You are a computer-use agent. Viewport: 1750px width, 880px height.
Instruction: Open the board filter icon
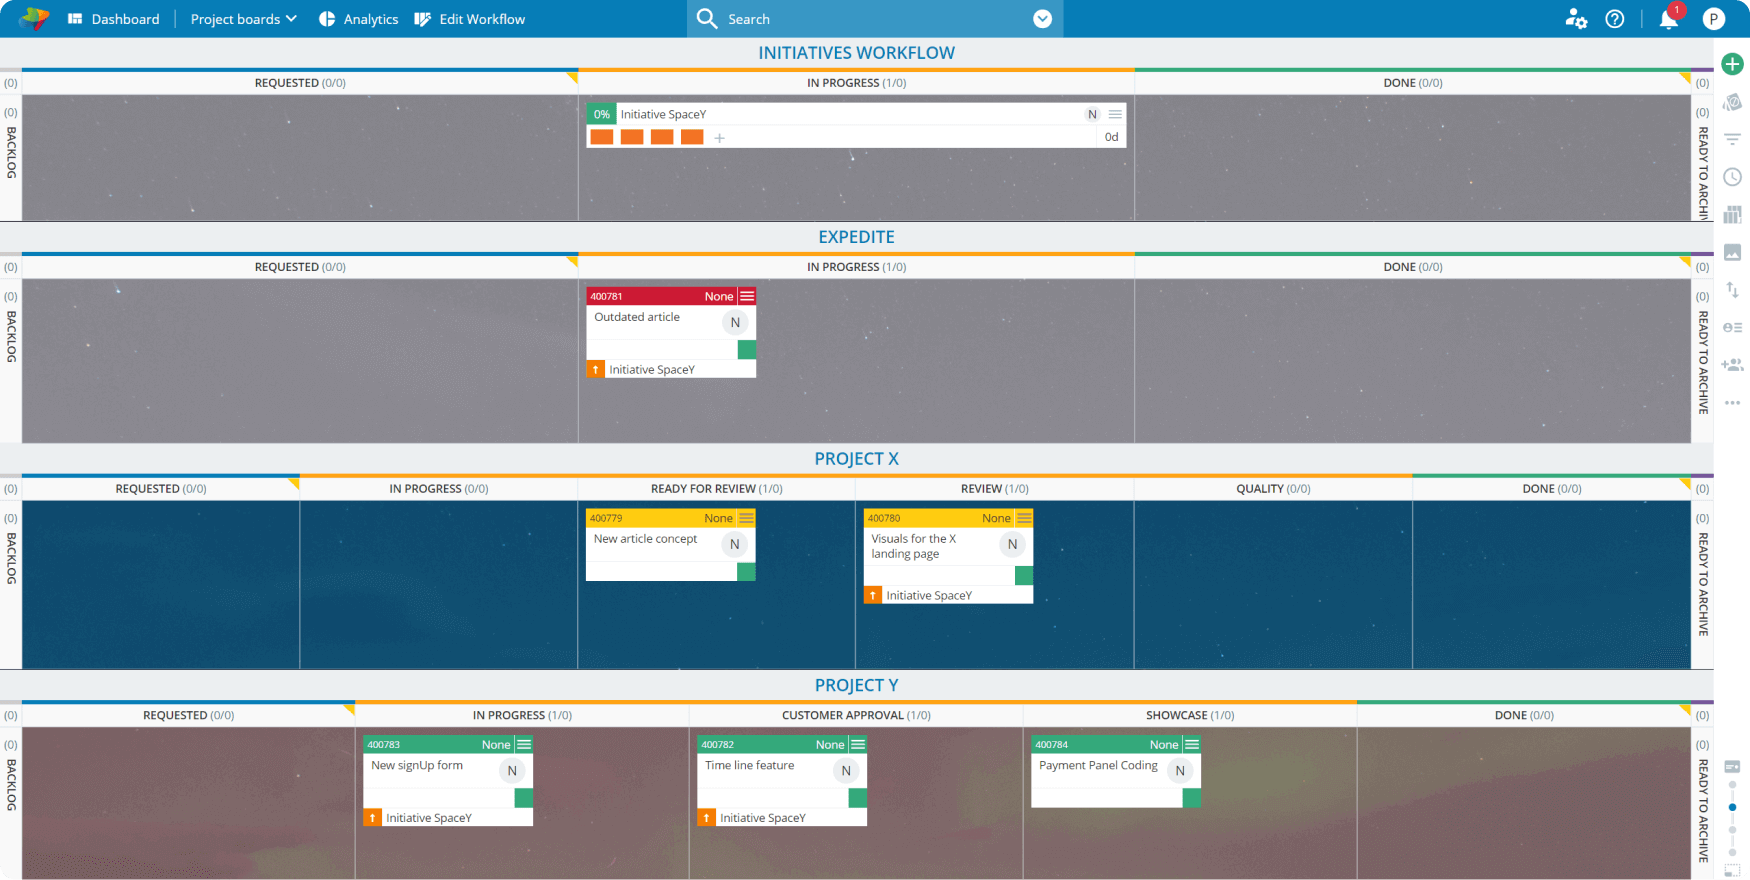(1732, 140)
